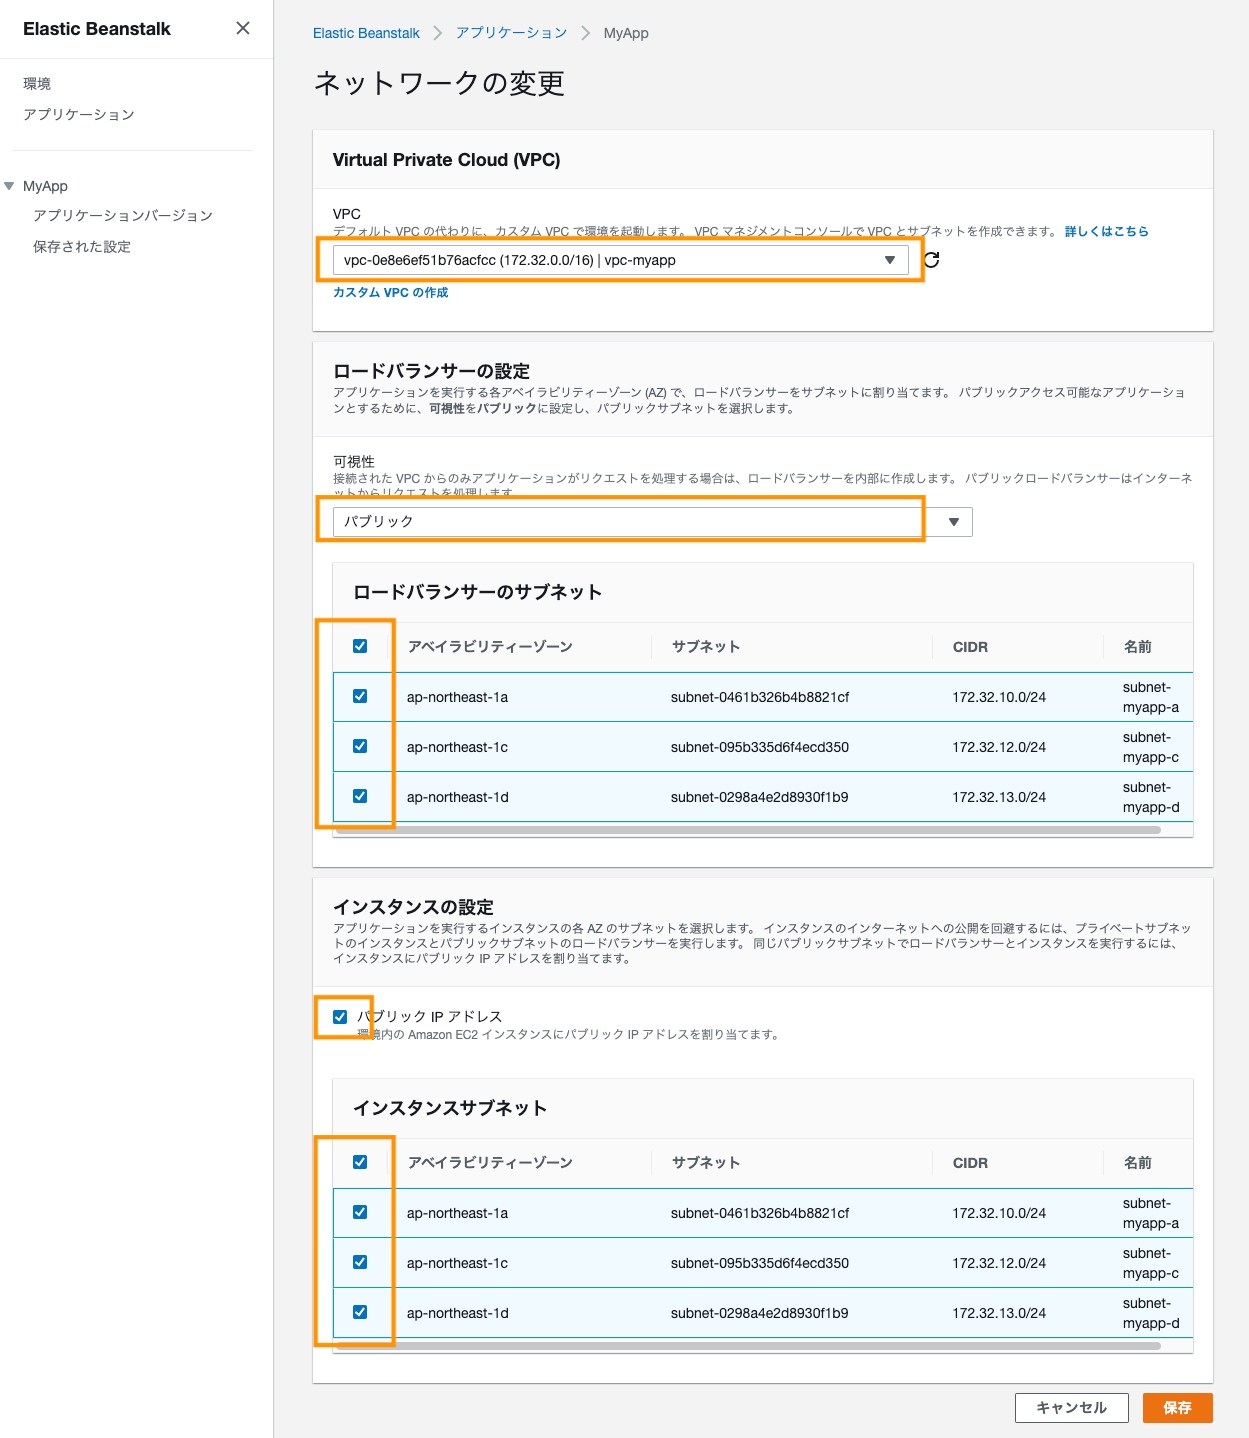1249x1438 pixels.
Task: Uncheck ap-northeast-1d load balancer subnet
Action: [x=360, y=796]
